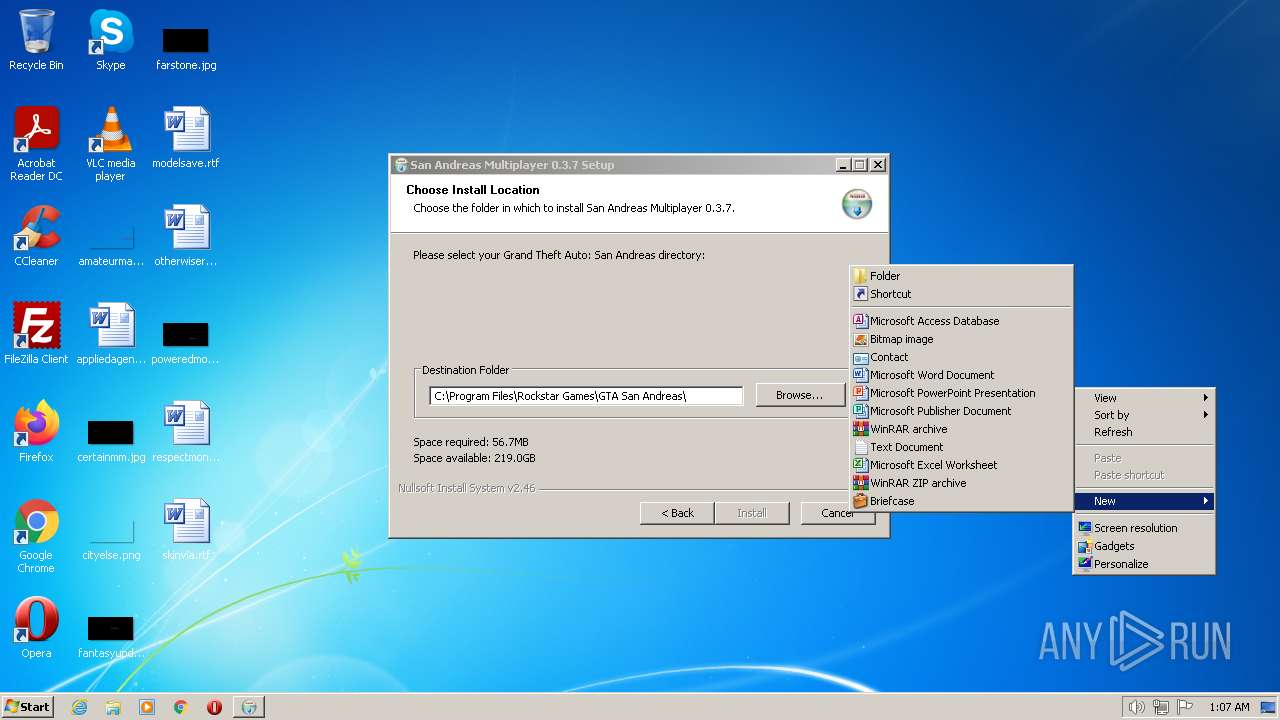
Task: Open Opera desktop shortcut
Action: pyautogui.click(x=36, y=628)
